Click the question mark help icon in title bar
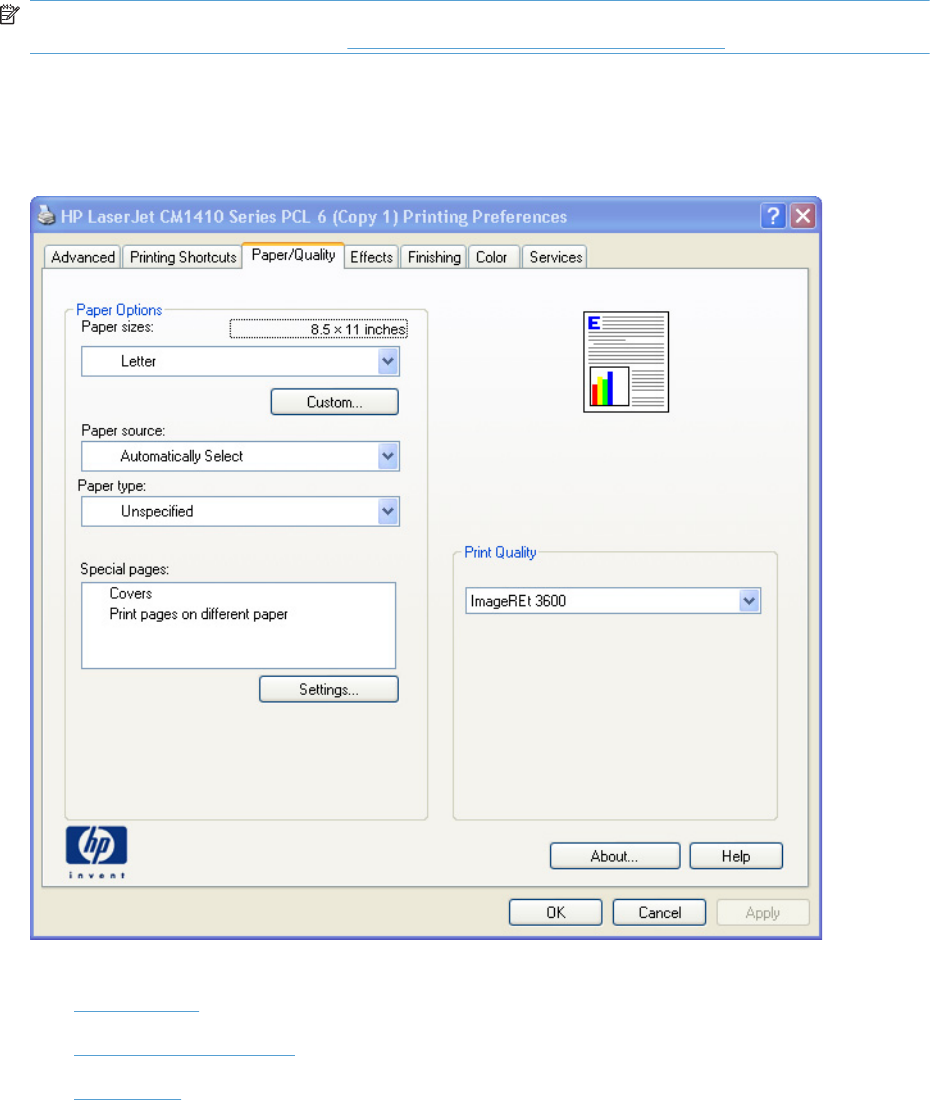The height and width of the screenshot is (1100, 930). (x=773, y=216)
